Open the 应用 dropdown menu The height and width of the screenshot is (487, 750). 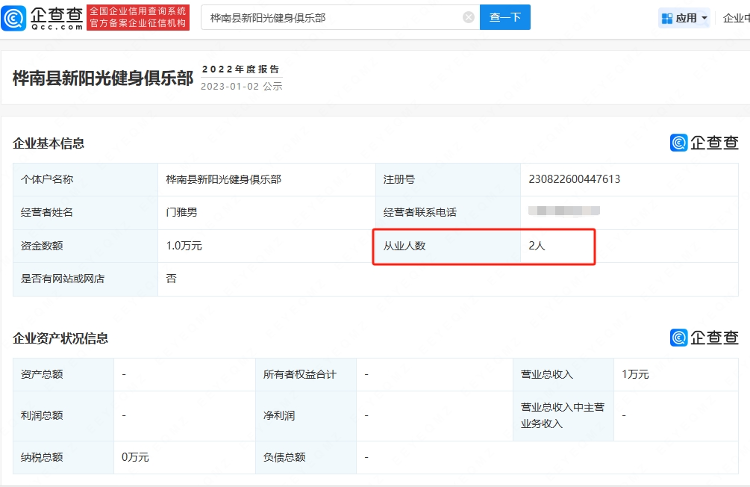coord(685,18)
